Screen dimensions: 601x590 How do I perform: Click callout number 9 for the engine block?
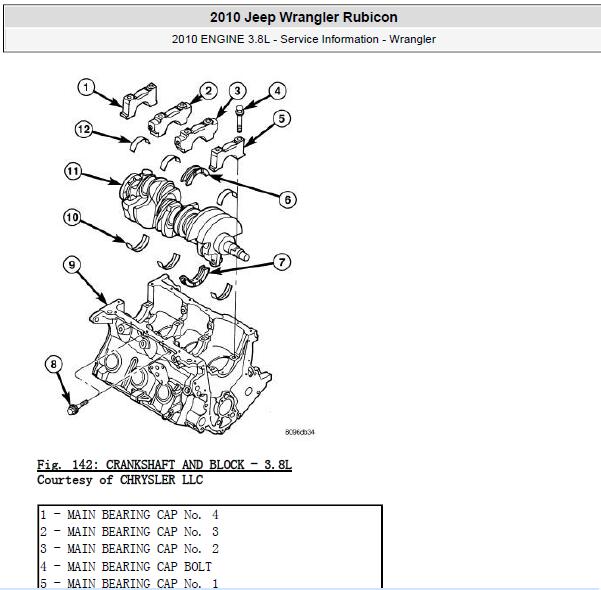tap(72, 265)
